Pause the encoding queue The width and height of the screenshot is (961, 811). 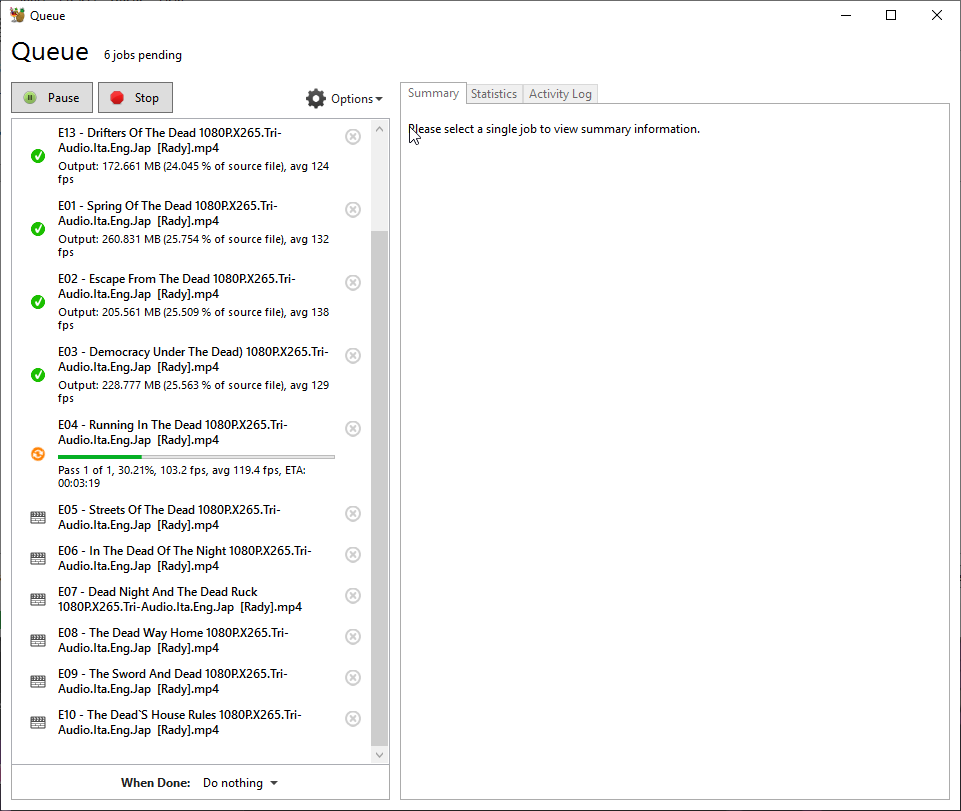click(x=52, y=98)
